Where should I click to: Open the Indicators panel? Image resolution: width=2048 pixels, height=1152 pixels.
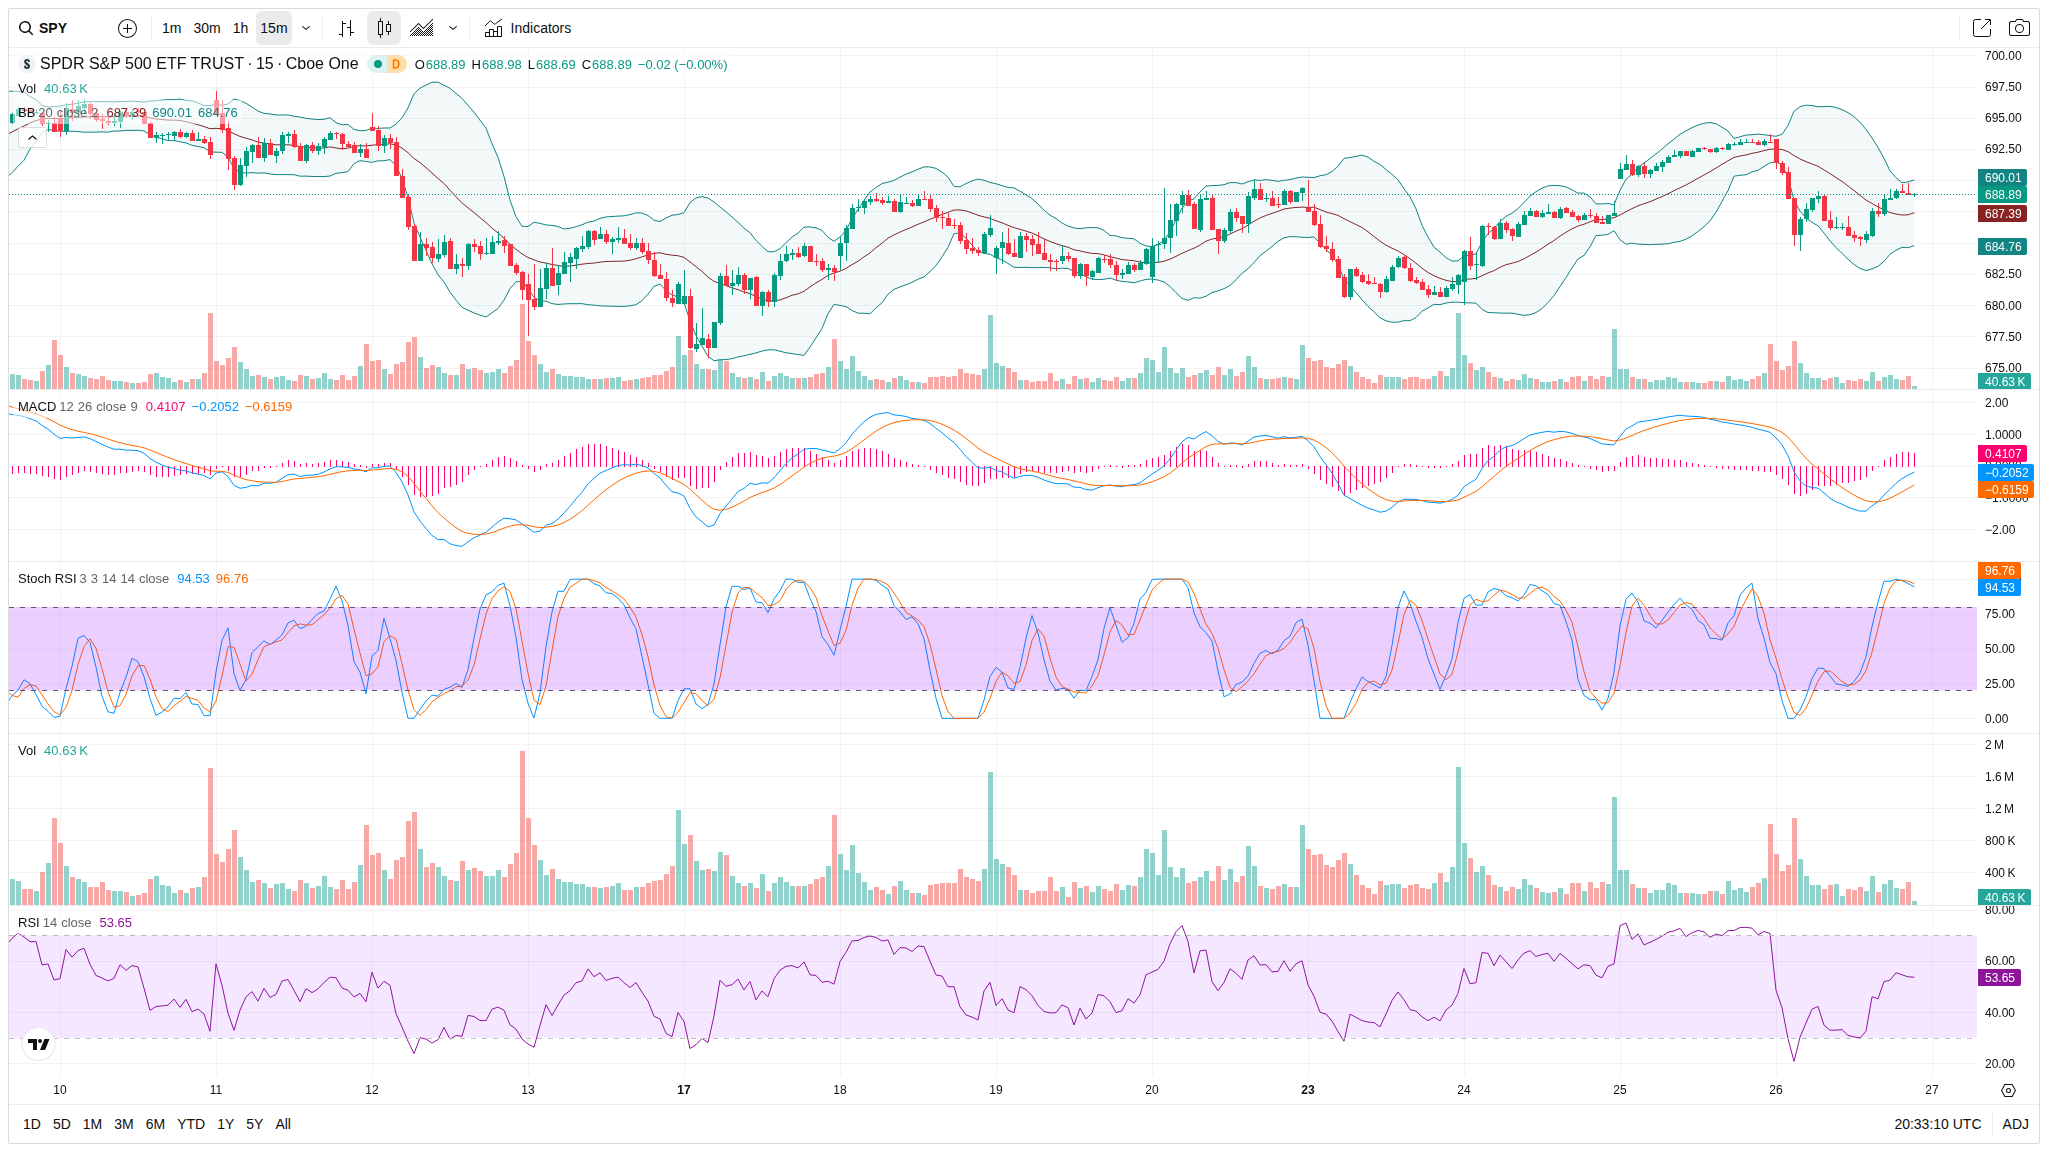[x=528, y=28]
